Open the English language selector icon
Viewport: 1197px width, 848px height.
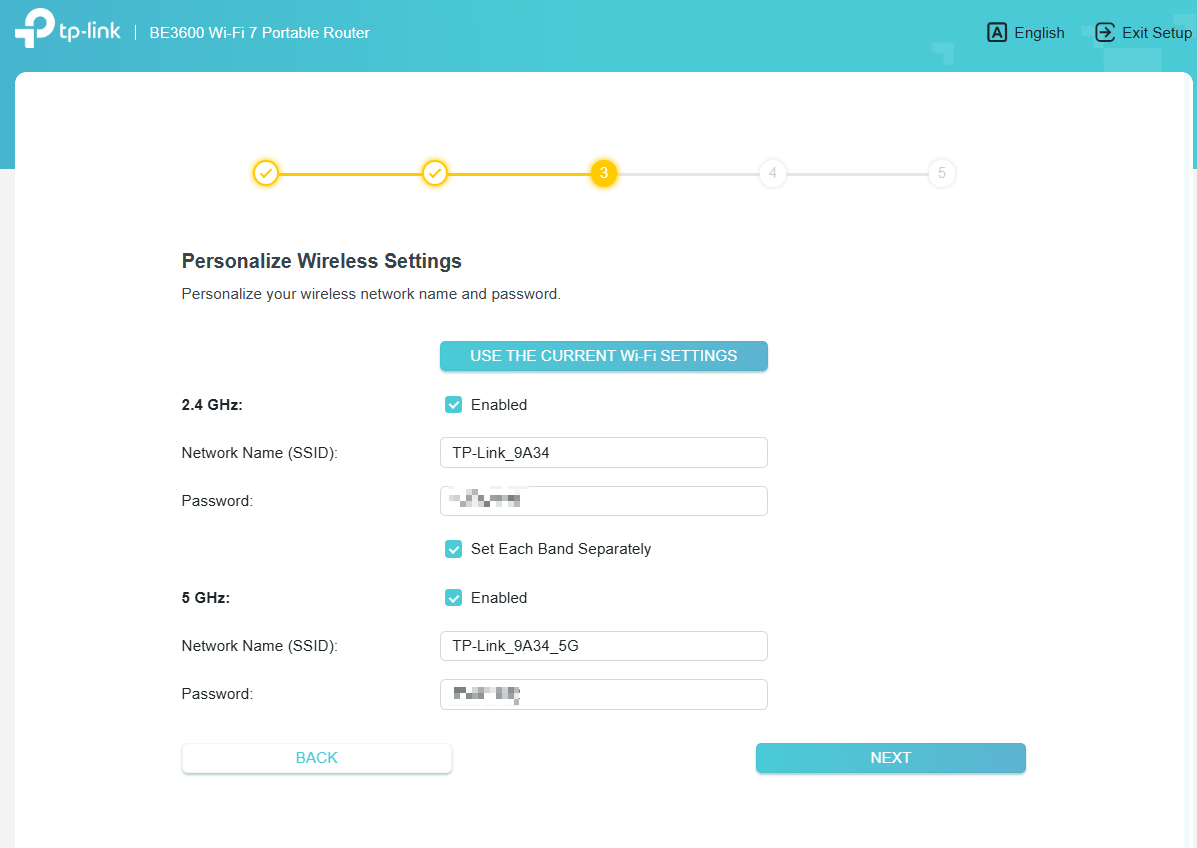tap(997, 32)
